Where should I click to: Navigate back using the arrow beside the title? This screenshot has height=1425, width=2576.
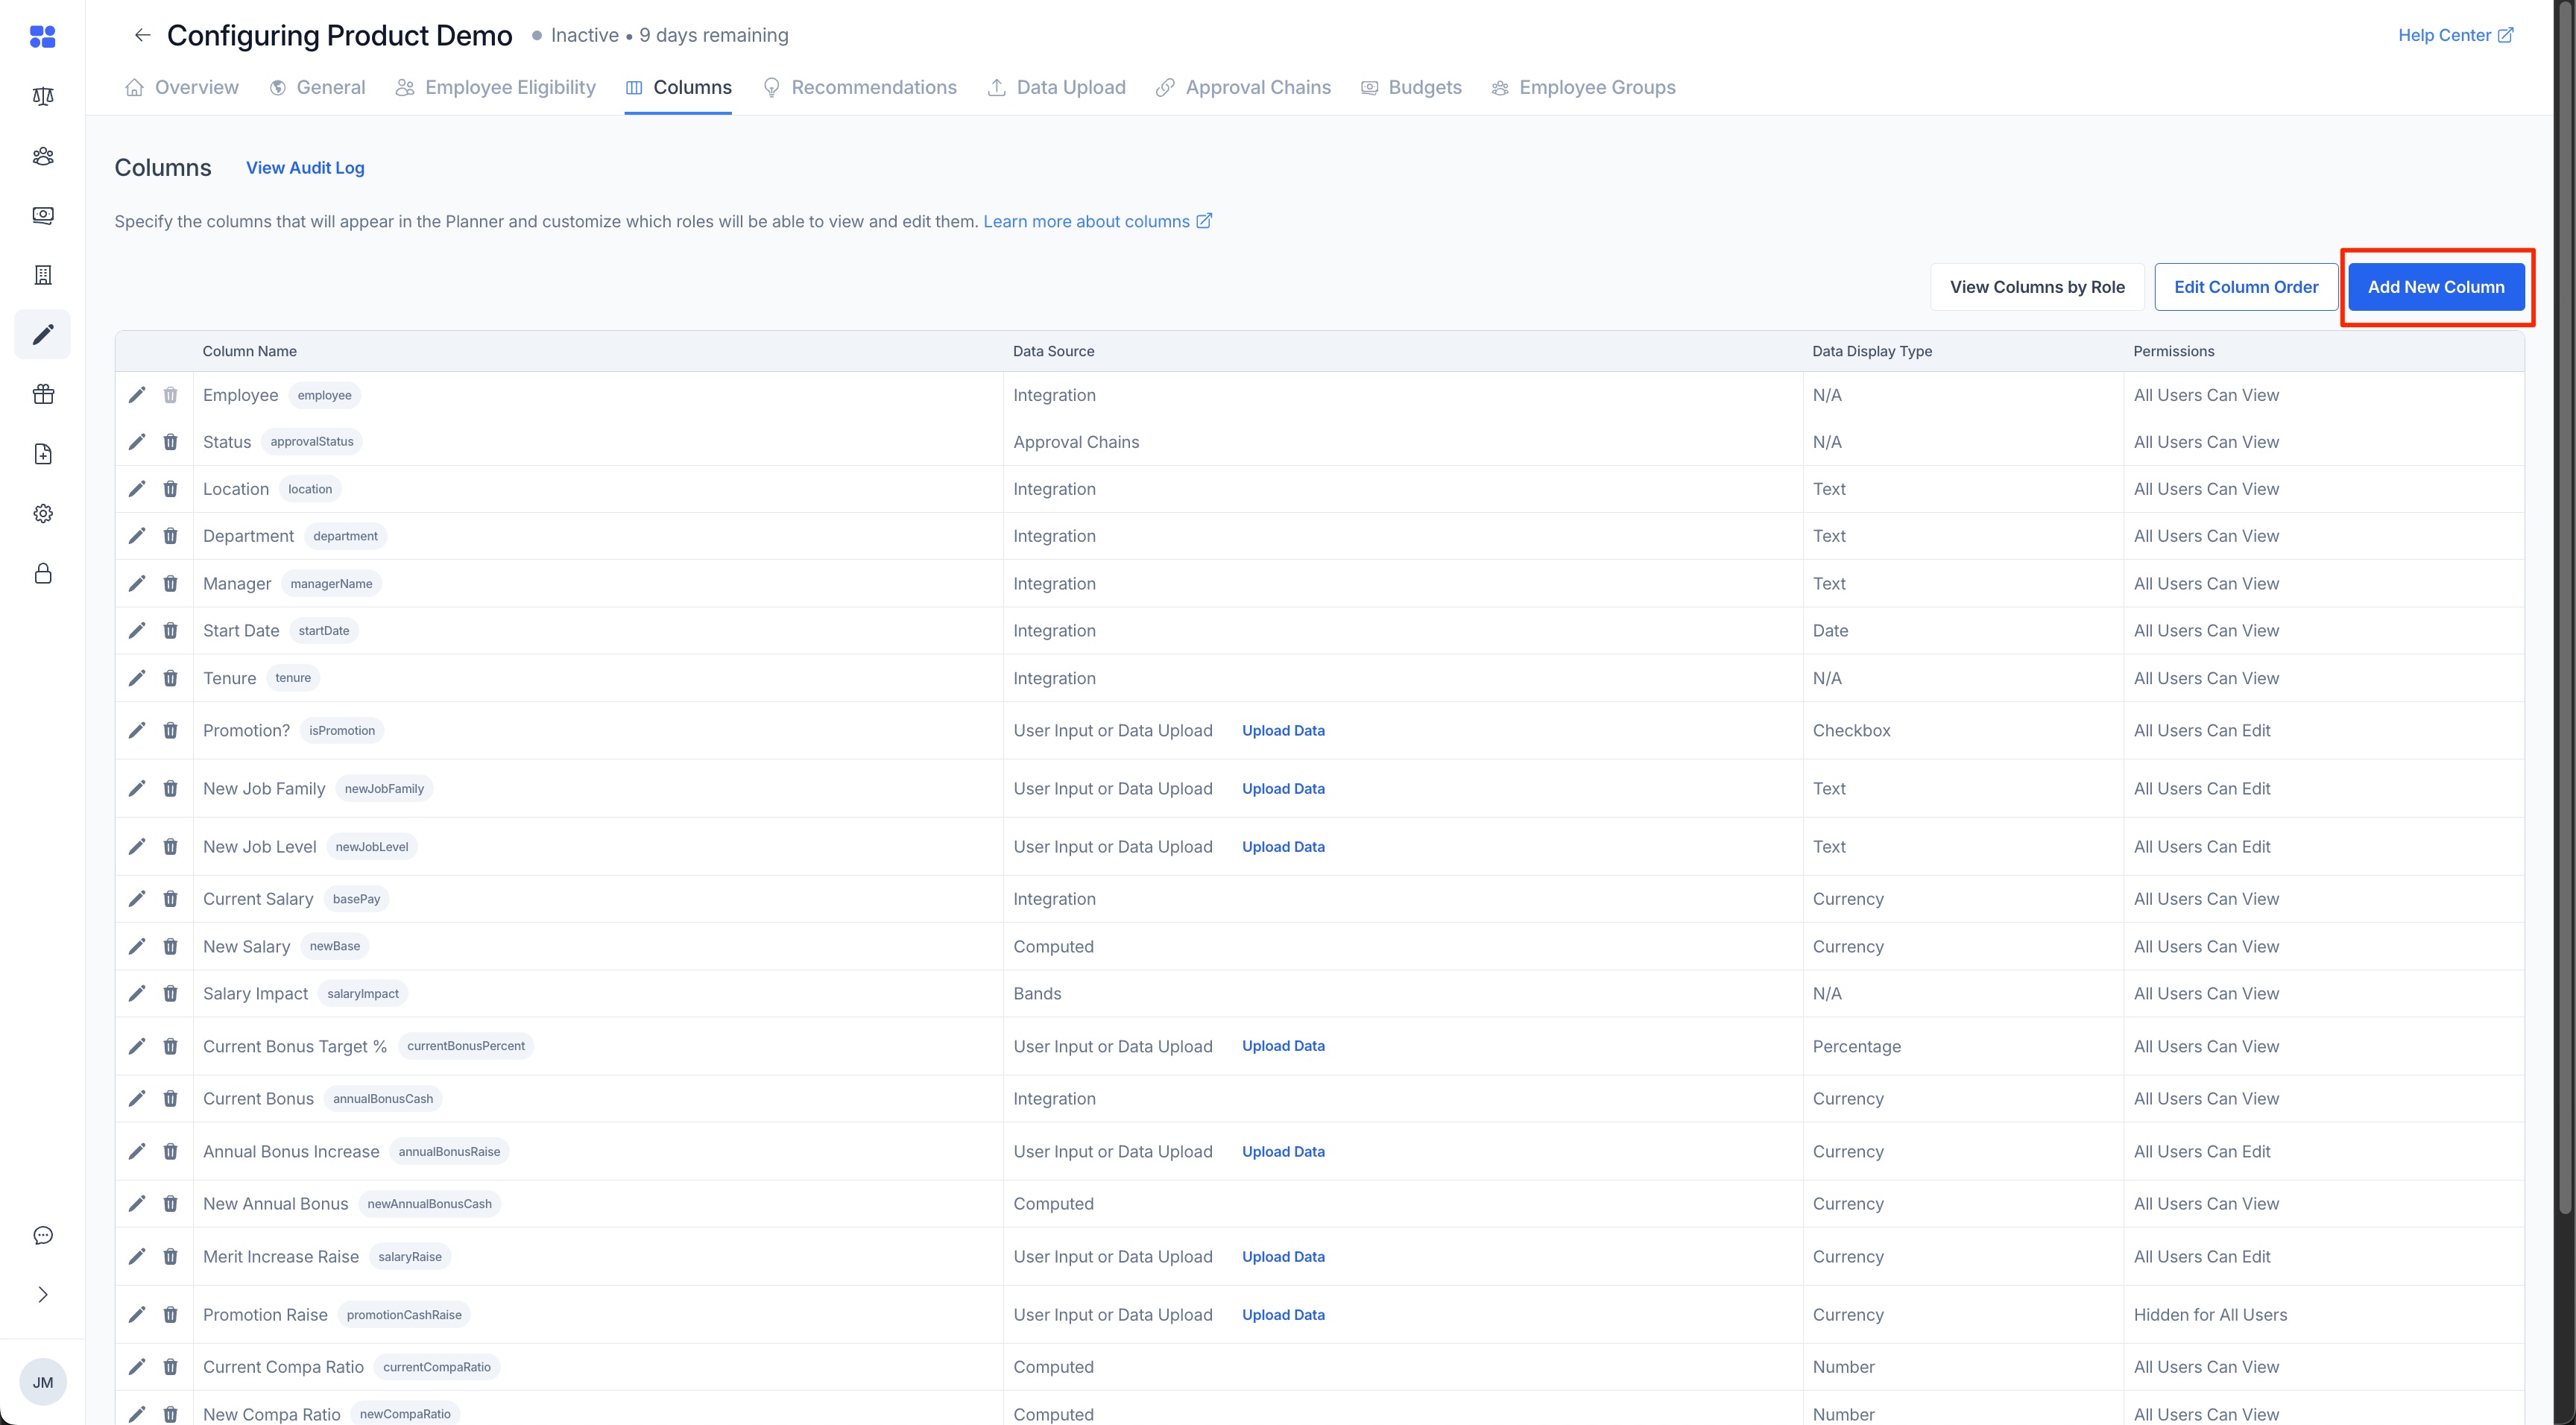coord(141,35)
